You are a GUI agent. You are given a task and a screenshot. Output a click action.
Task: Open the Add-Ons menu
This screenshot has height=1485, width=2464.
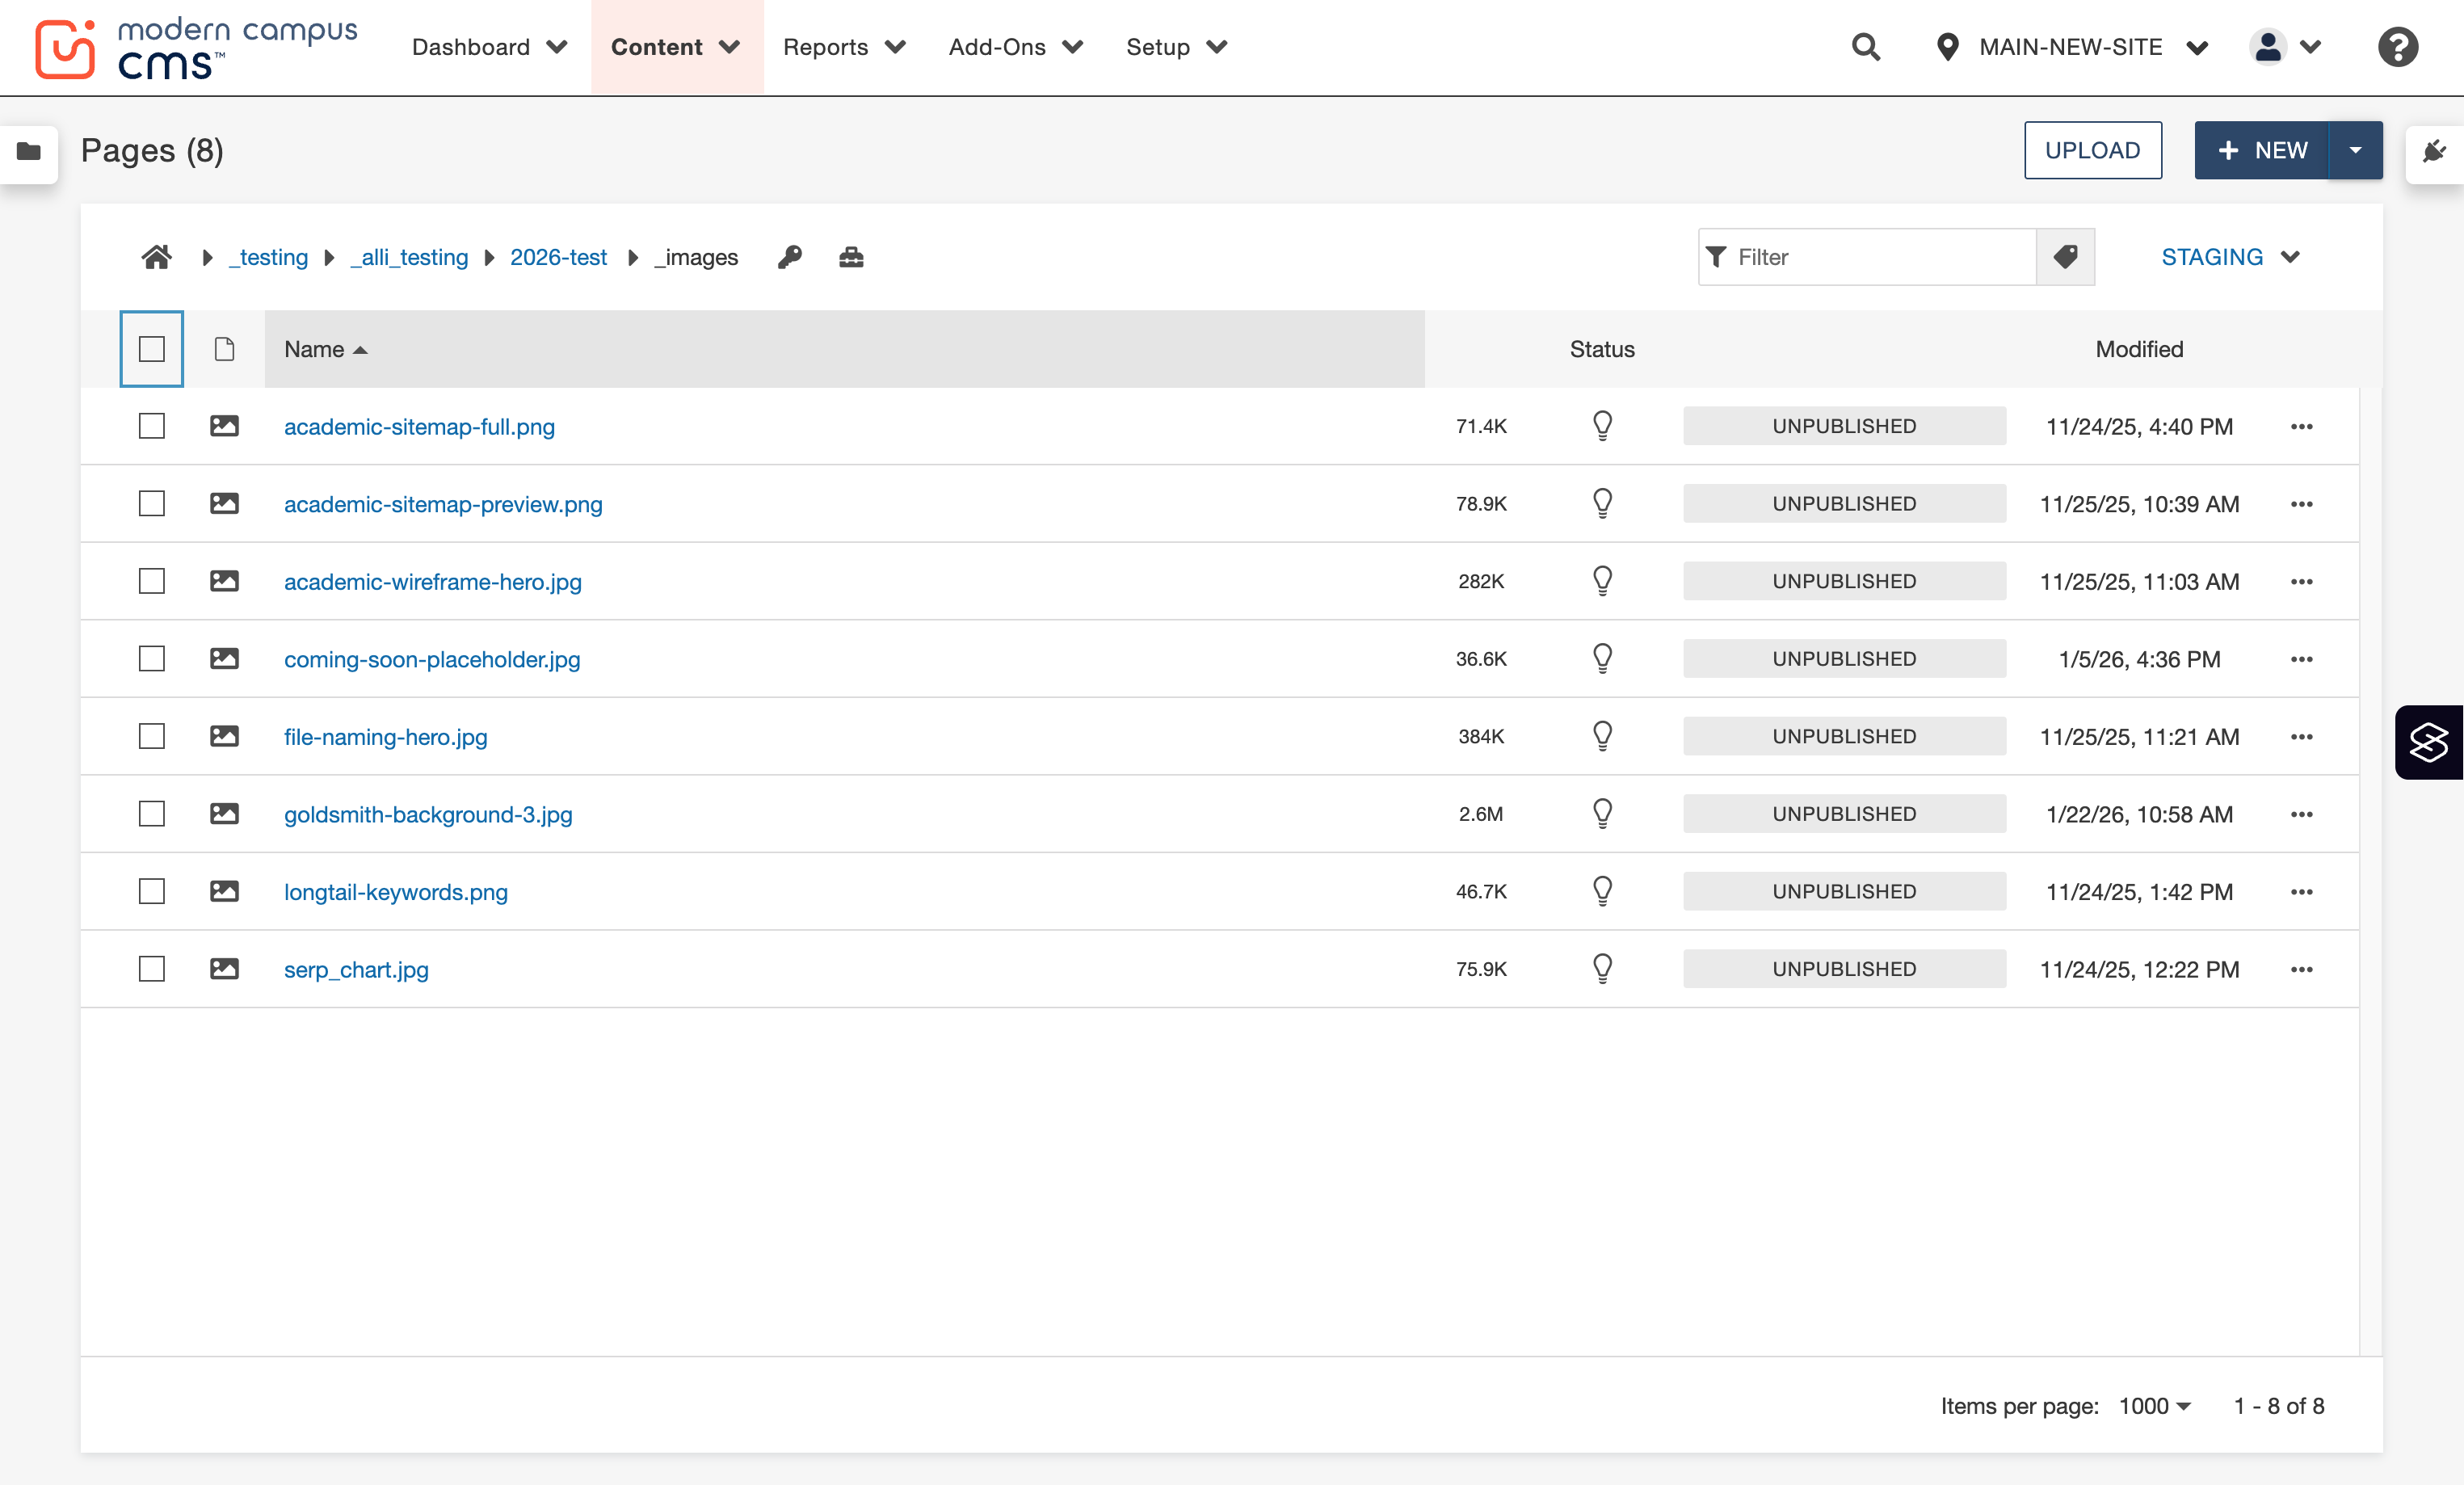[1016, 47]
